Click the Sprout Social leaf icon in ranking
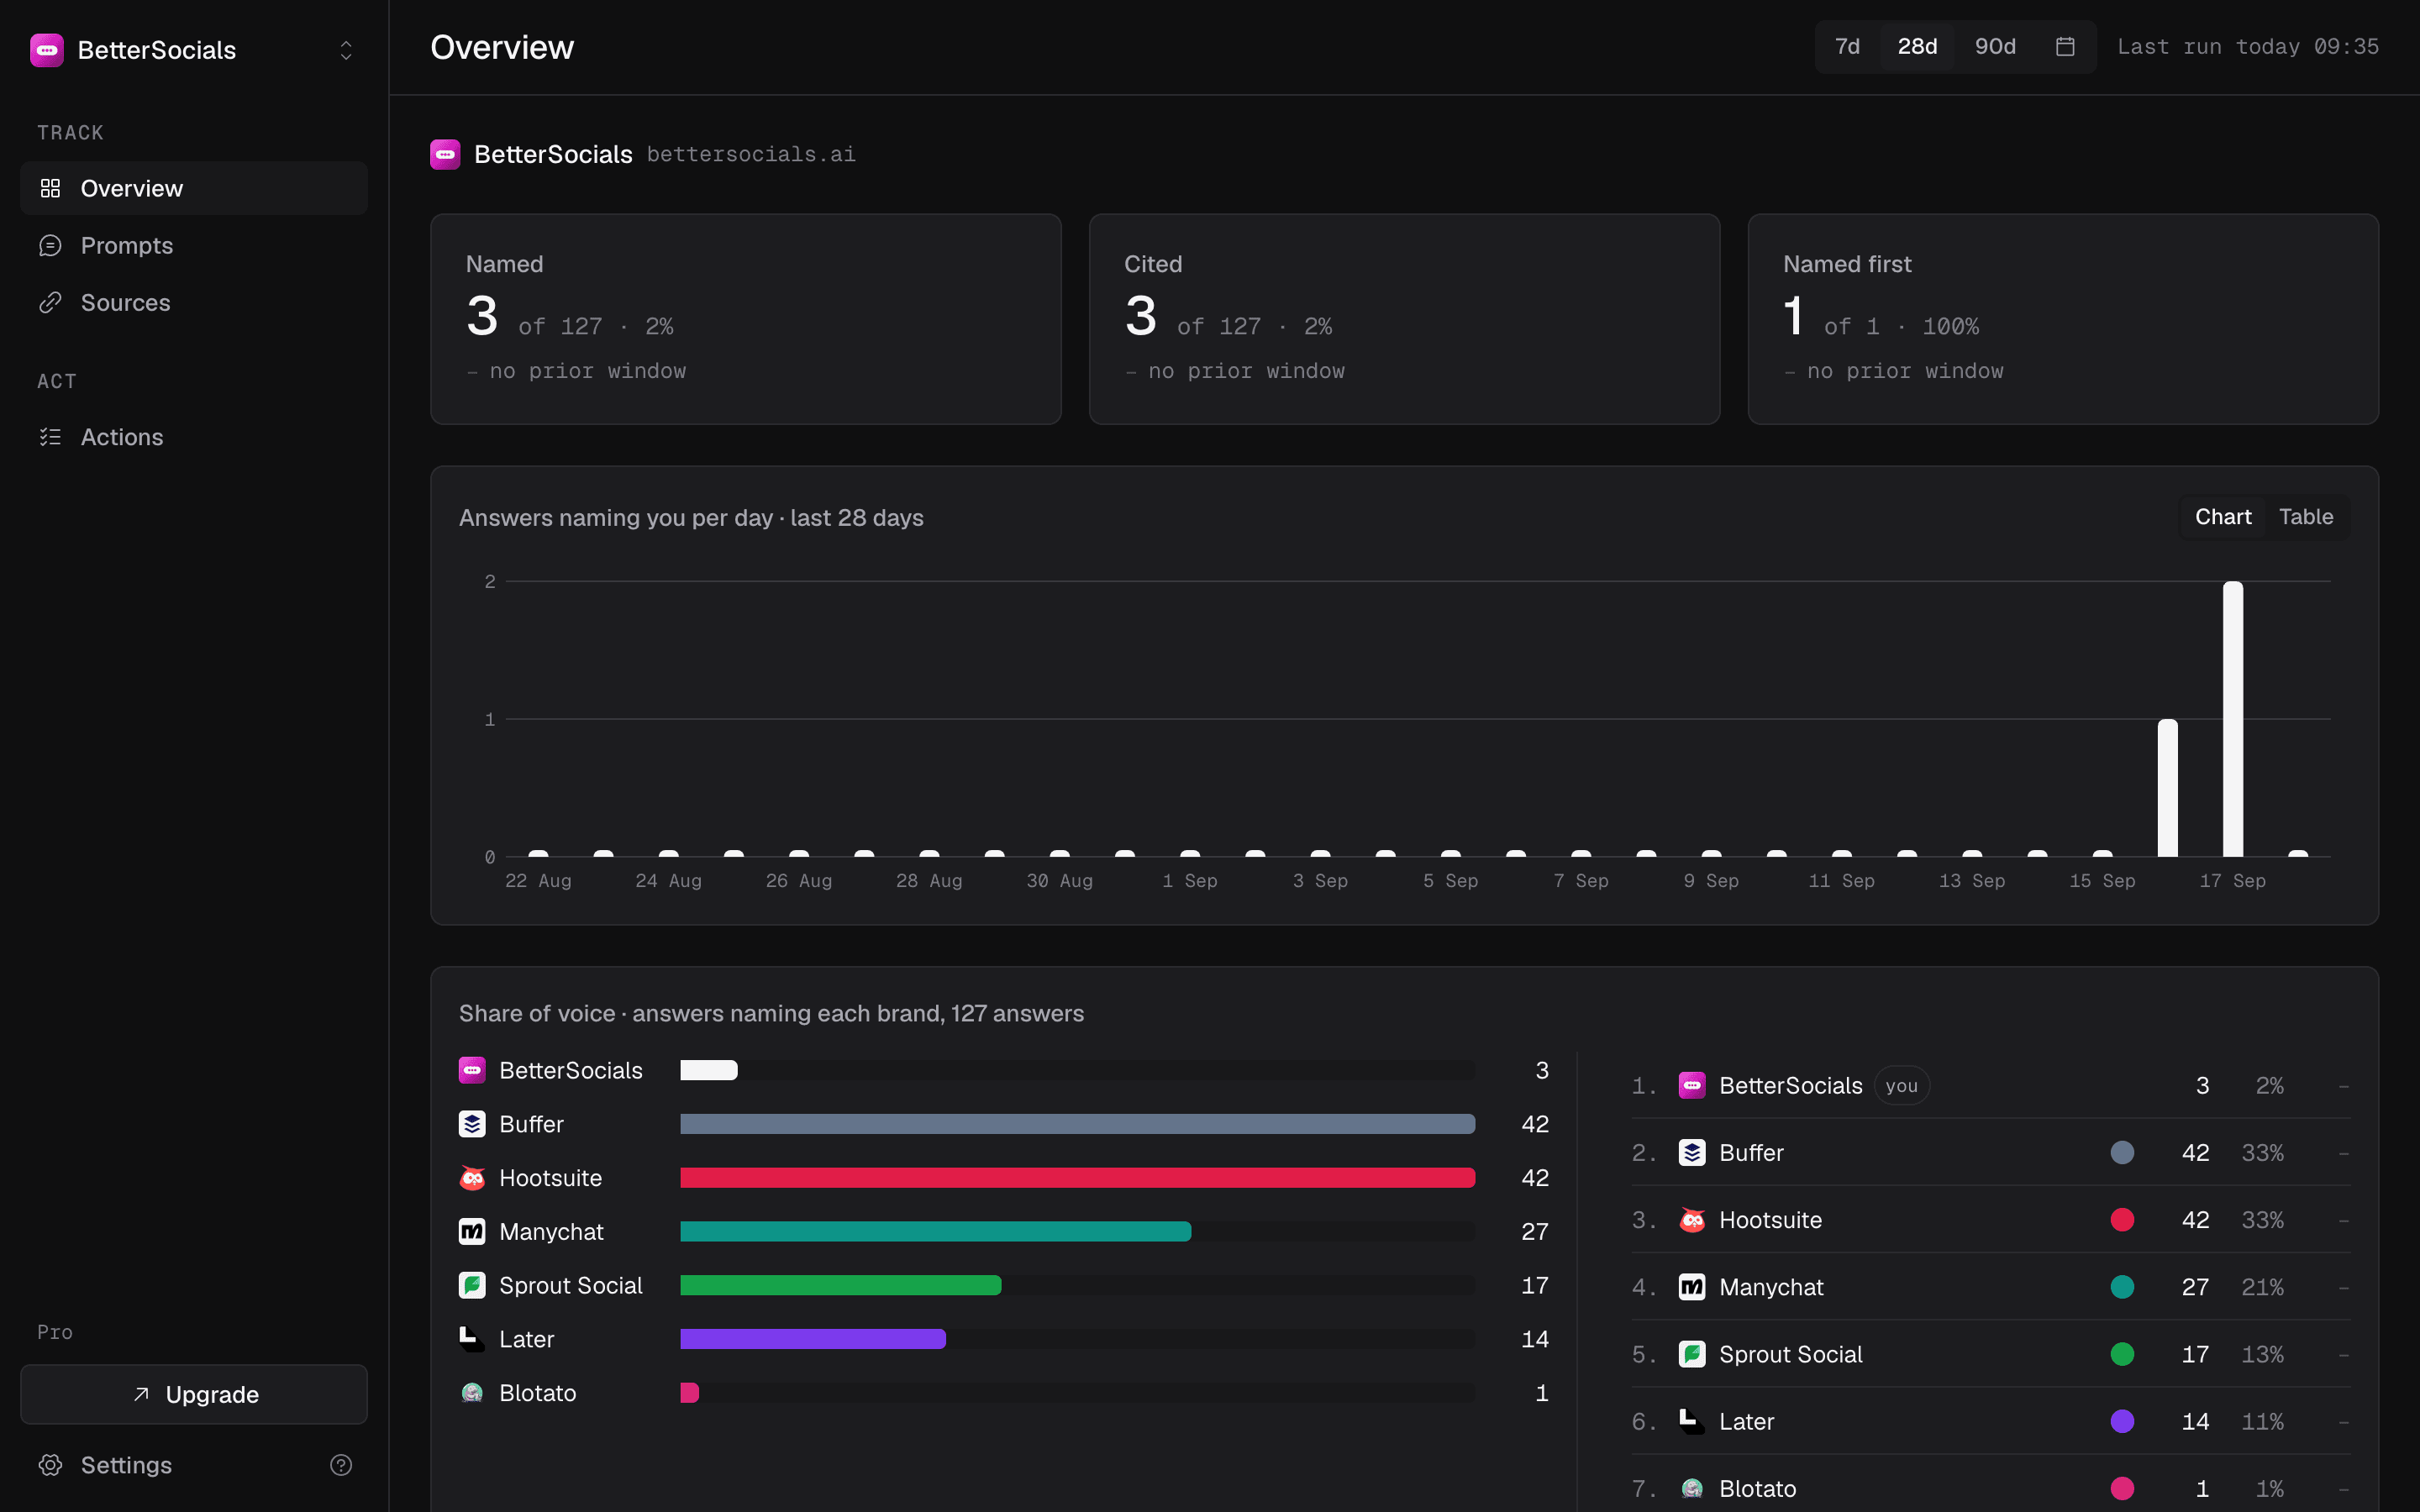This screenshot has width=2420, height=1512. coord(1692,1354)
